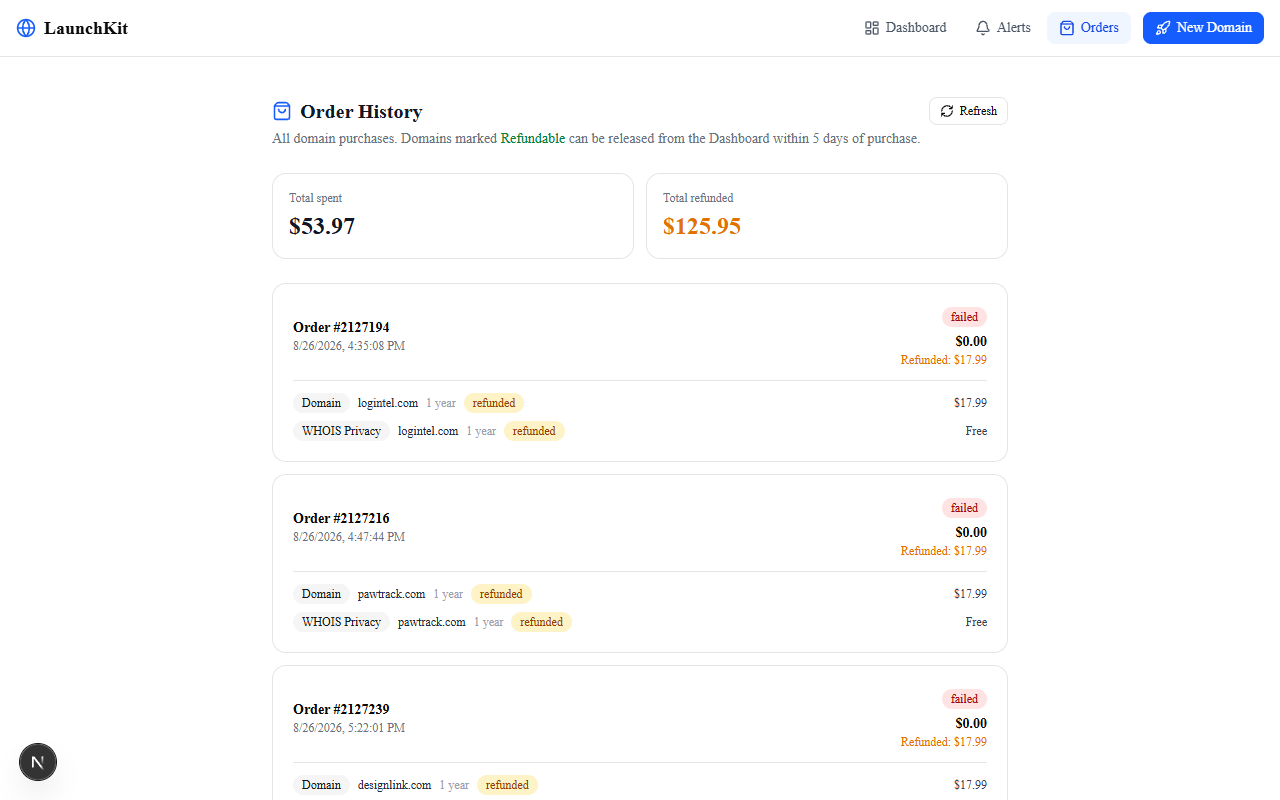Open the Next.js dev tools N badge

point(38,762)
